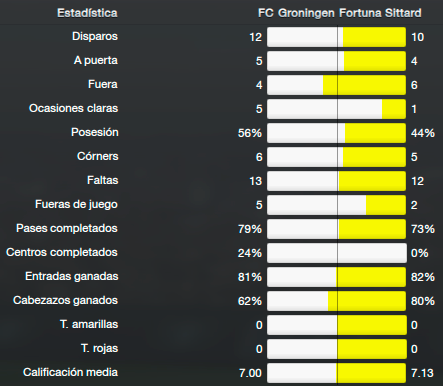Click the Fuera comparison bar
443x386 pixels.
pyautogui.click(x=336, y=85)
